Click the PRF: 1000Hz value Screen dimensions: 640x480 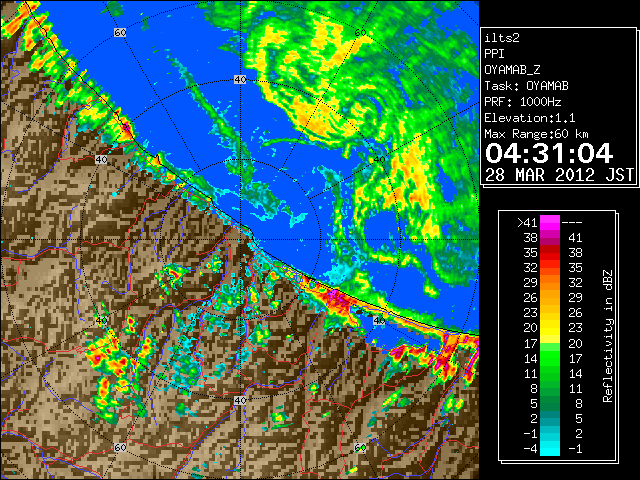coord(522,102)
